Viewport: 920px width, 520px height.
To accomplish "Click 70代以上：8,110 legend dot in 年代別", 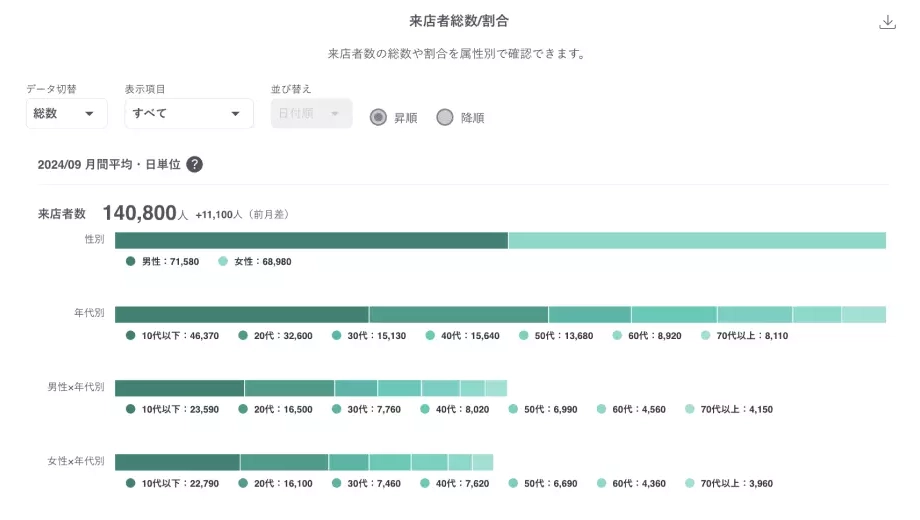I will click(706, 335).
